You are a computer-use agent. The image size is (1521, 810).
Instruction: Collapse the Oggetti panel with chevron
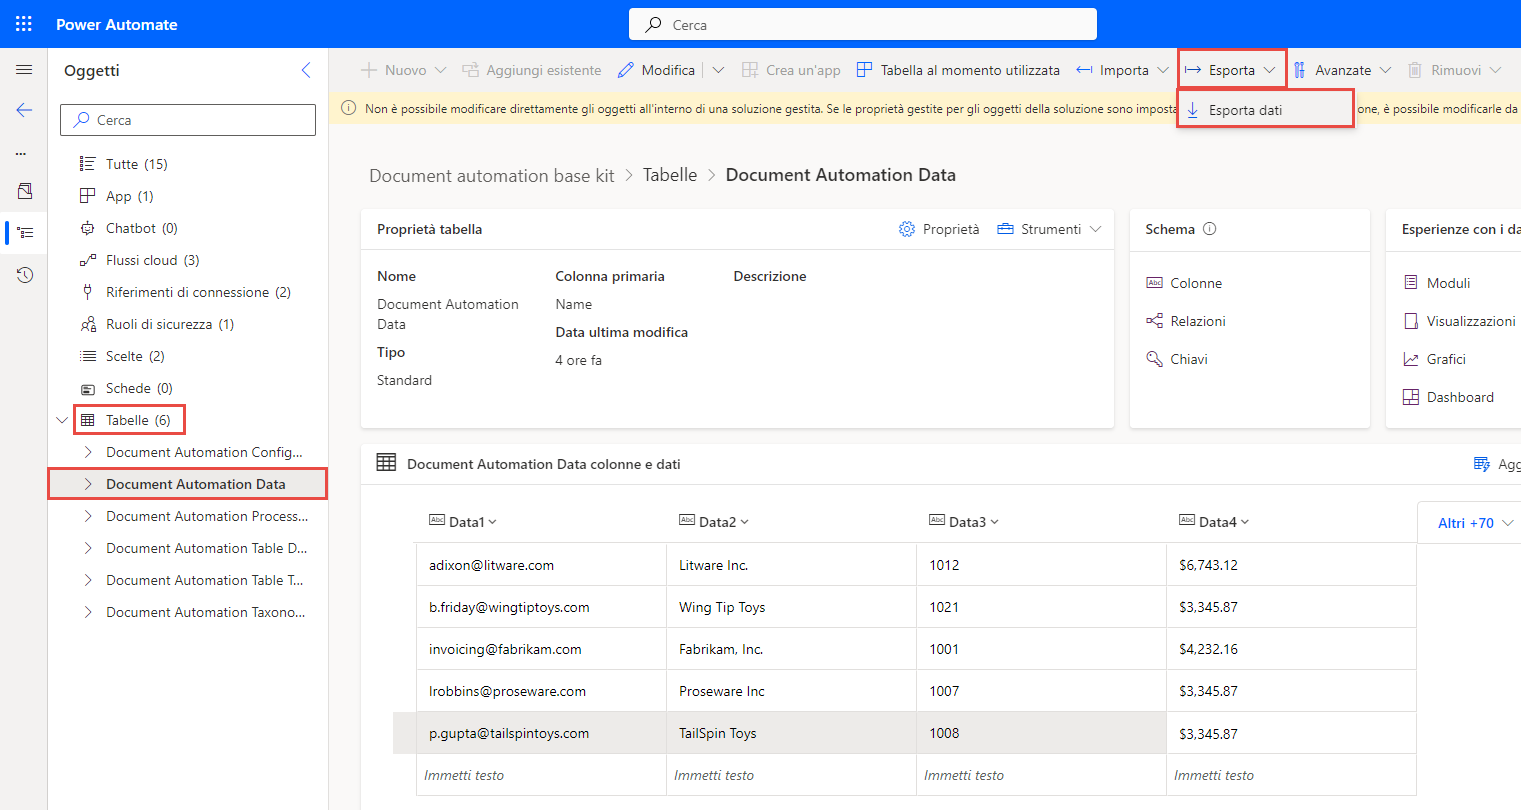tap(306, 70)
